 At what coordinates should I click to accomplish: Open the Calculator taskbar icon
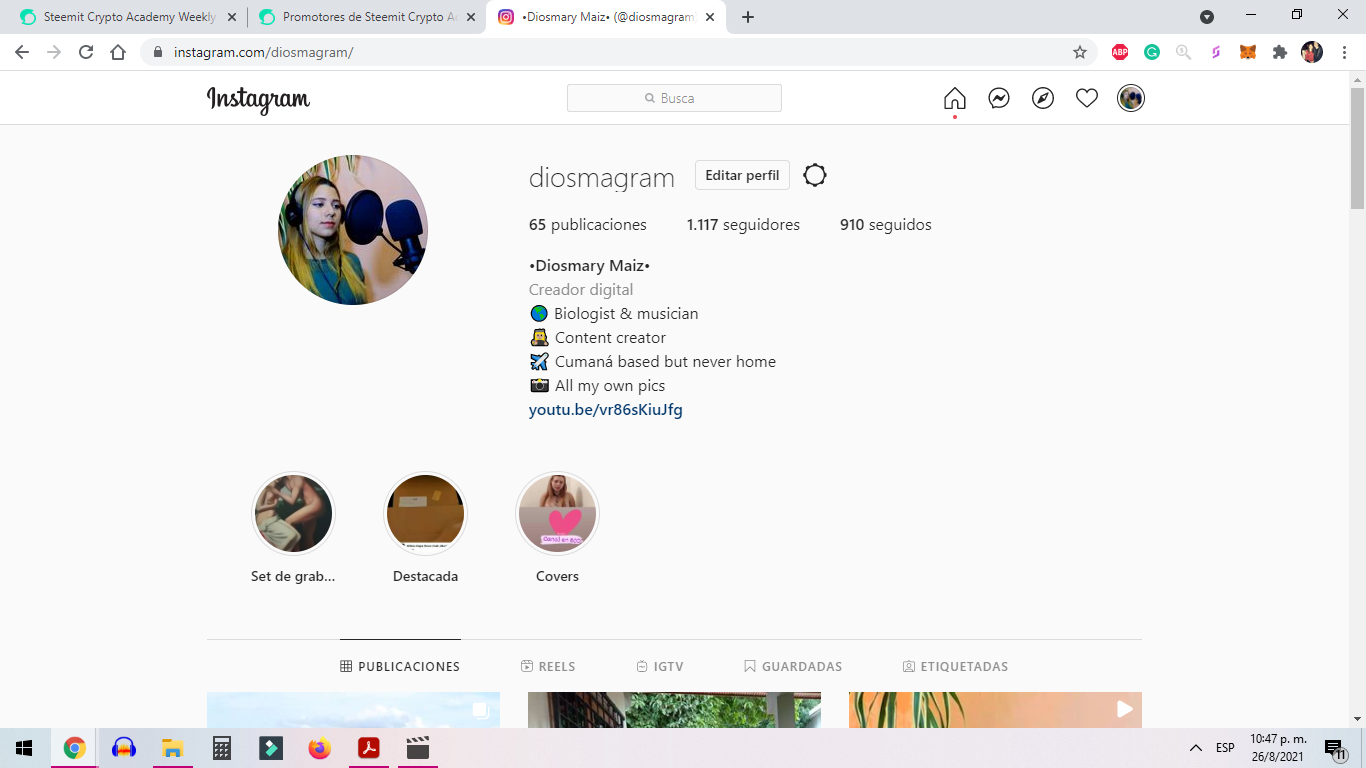click(222, 748)
